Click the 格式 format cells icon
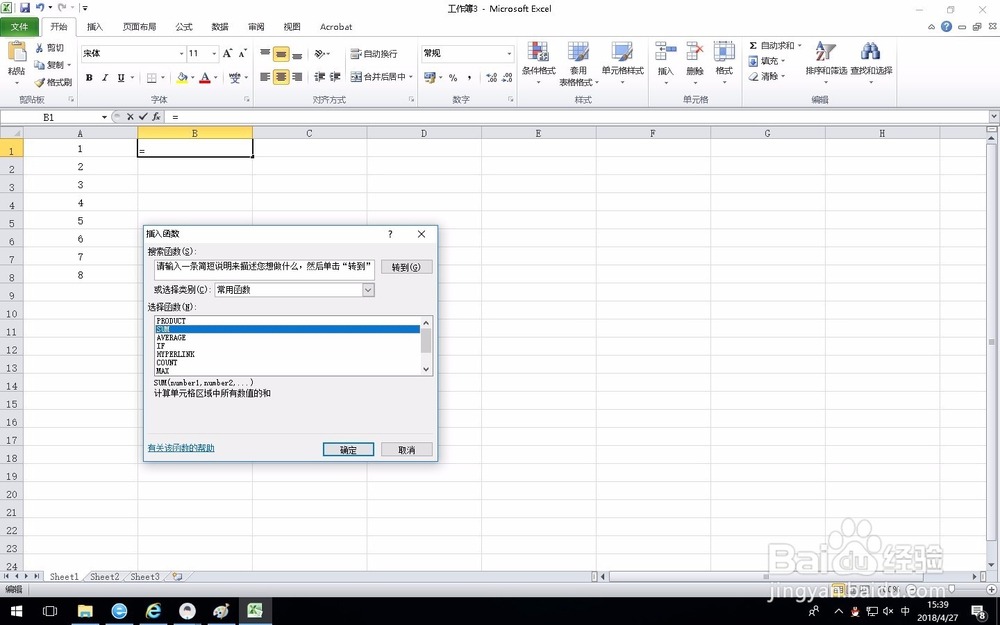Image resolution: width=1000 pixels, height=625 pixels. pos(724,51)
